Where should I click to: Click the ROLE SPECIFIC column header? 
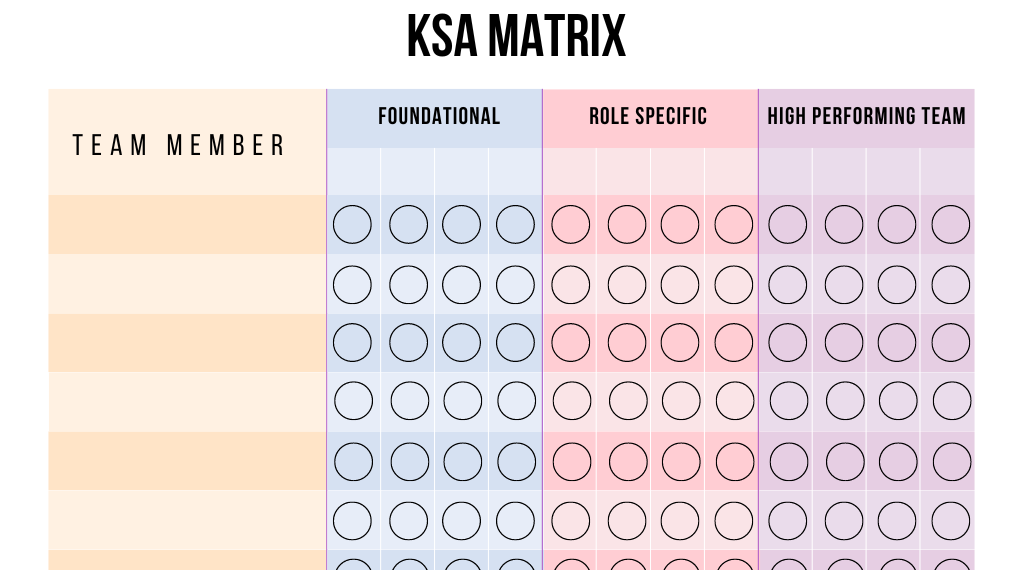click(x=648, y=117)
